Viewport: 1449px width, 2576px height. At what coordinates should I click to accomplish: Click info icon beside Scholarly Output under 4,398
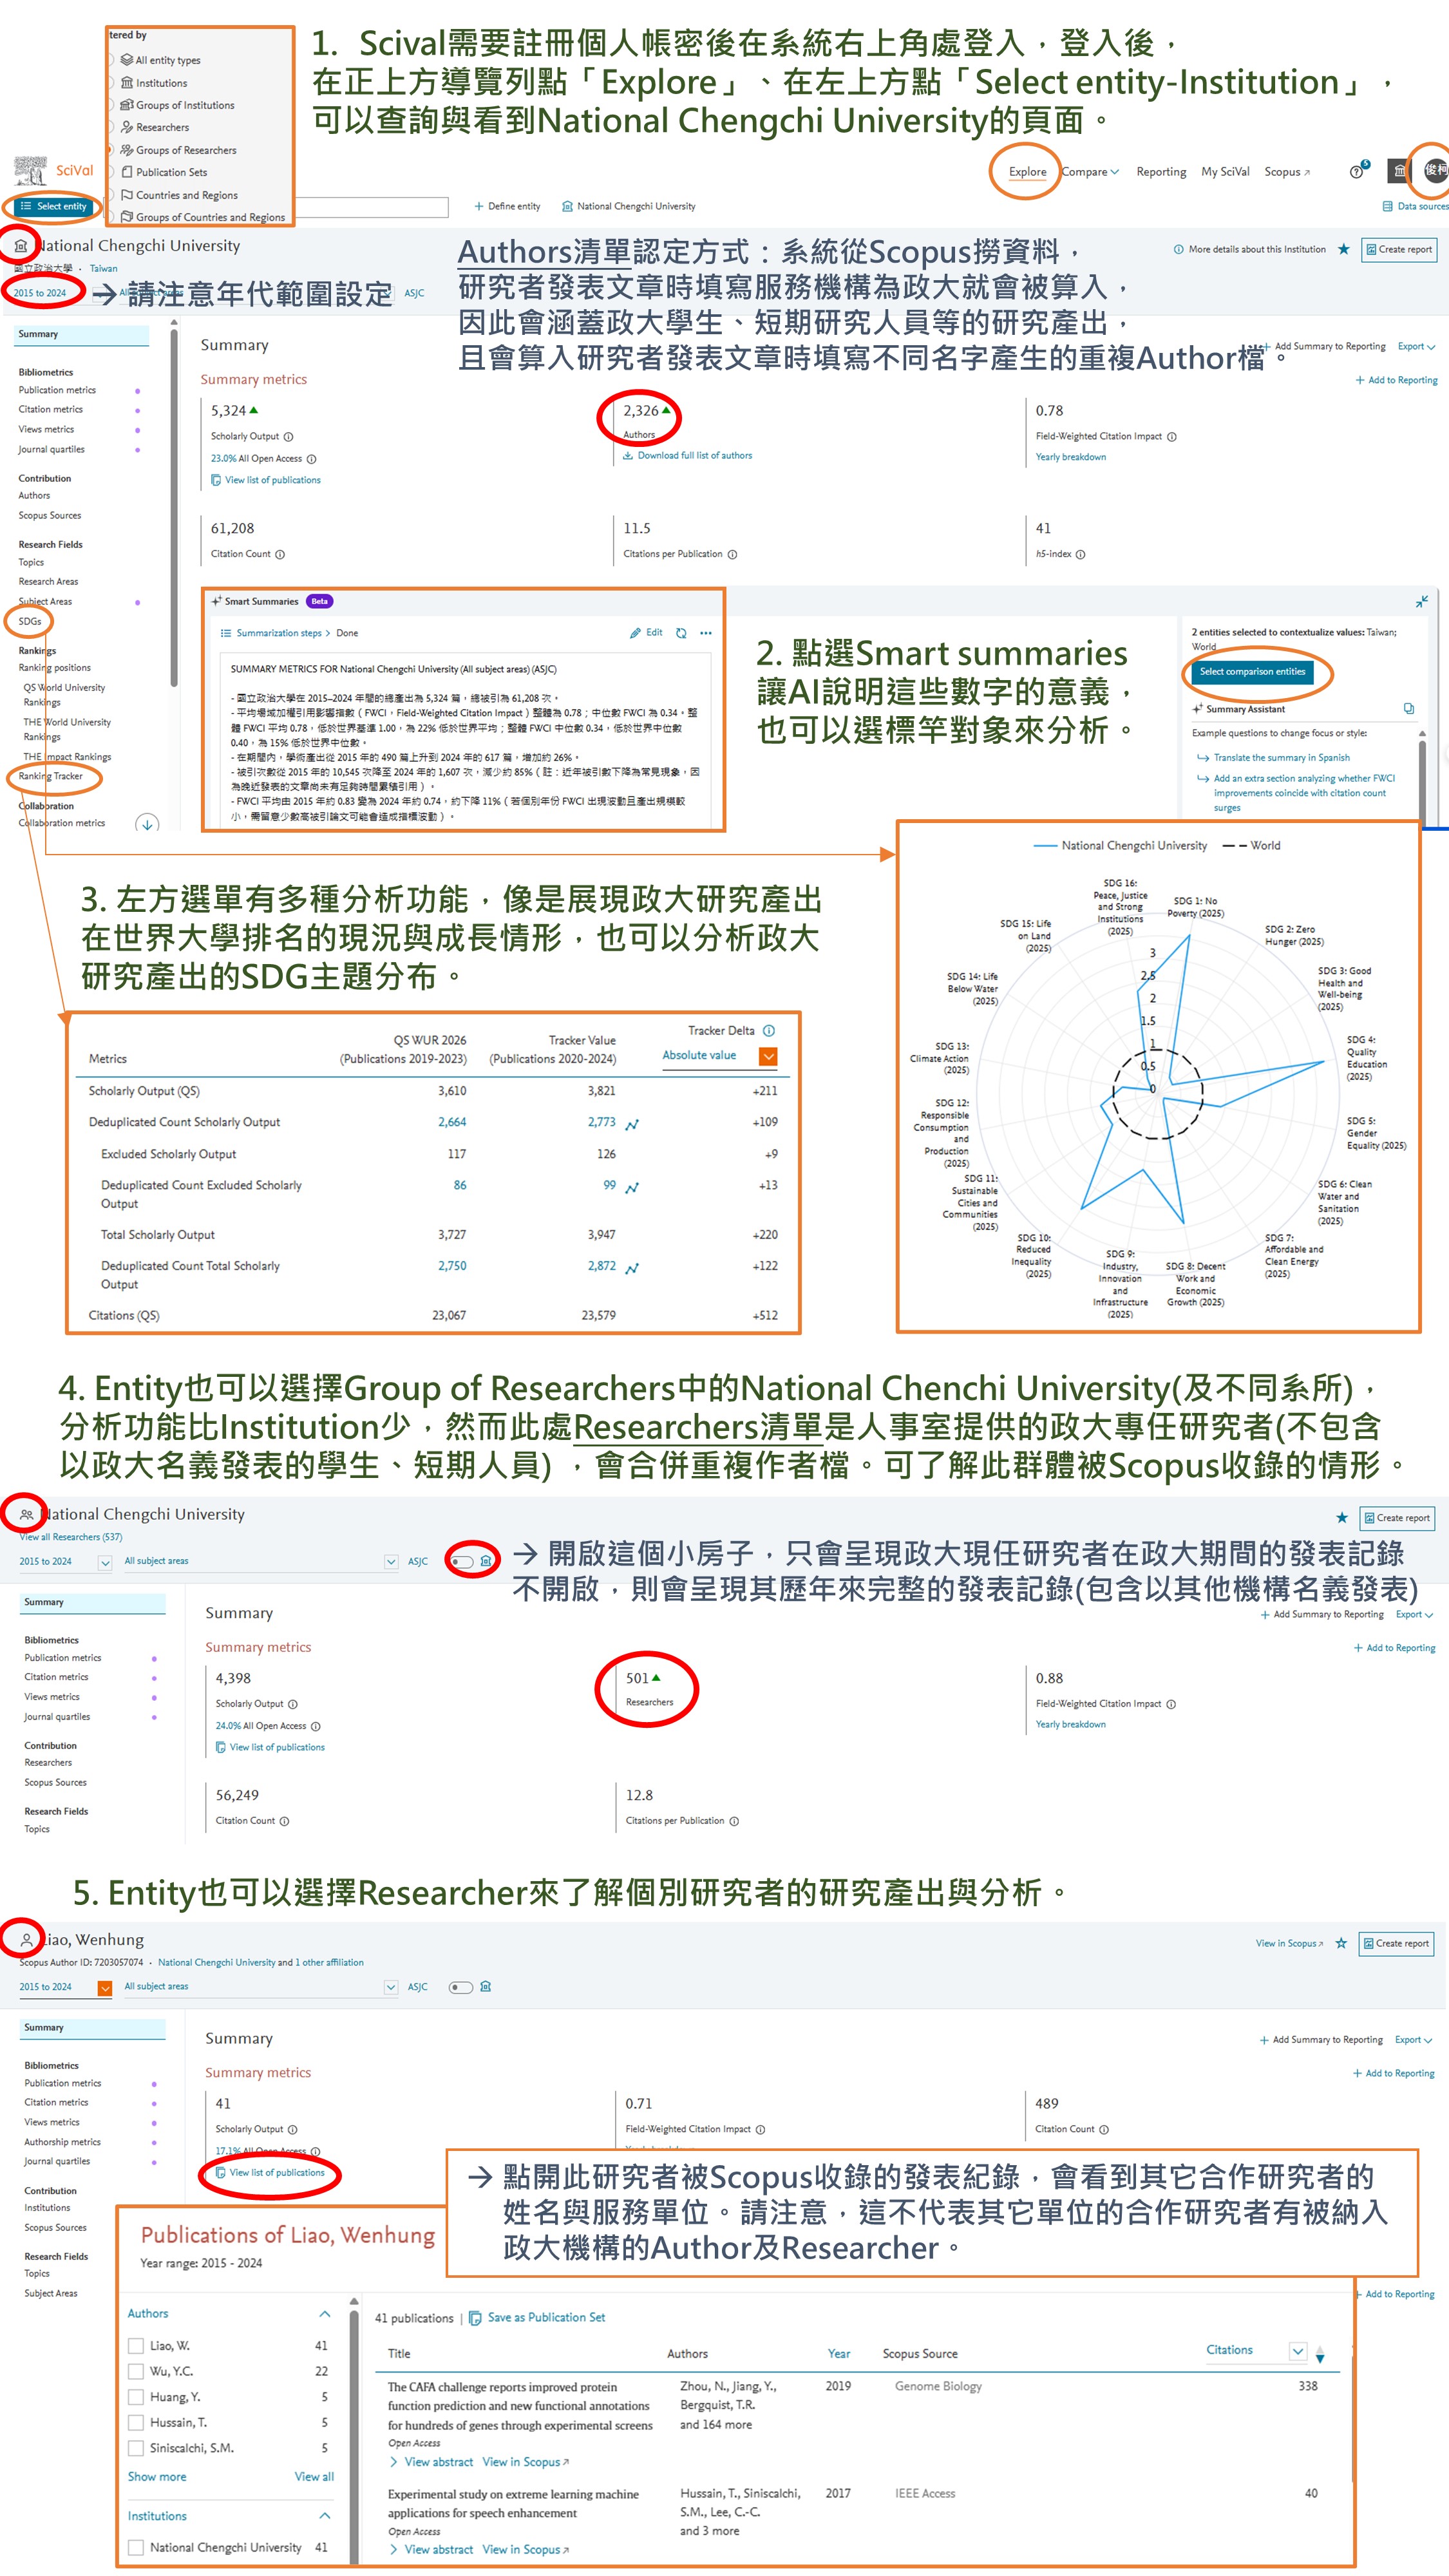[293, 1704]
